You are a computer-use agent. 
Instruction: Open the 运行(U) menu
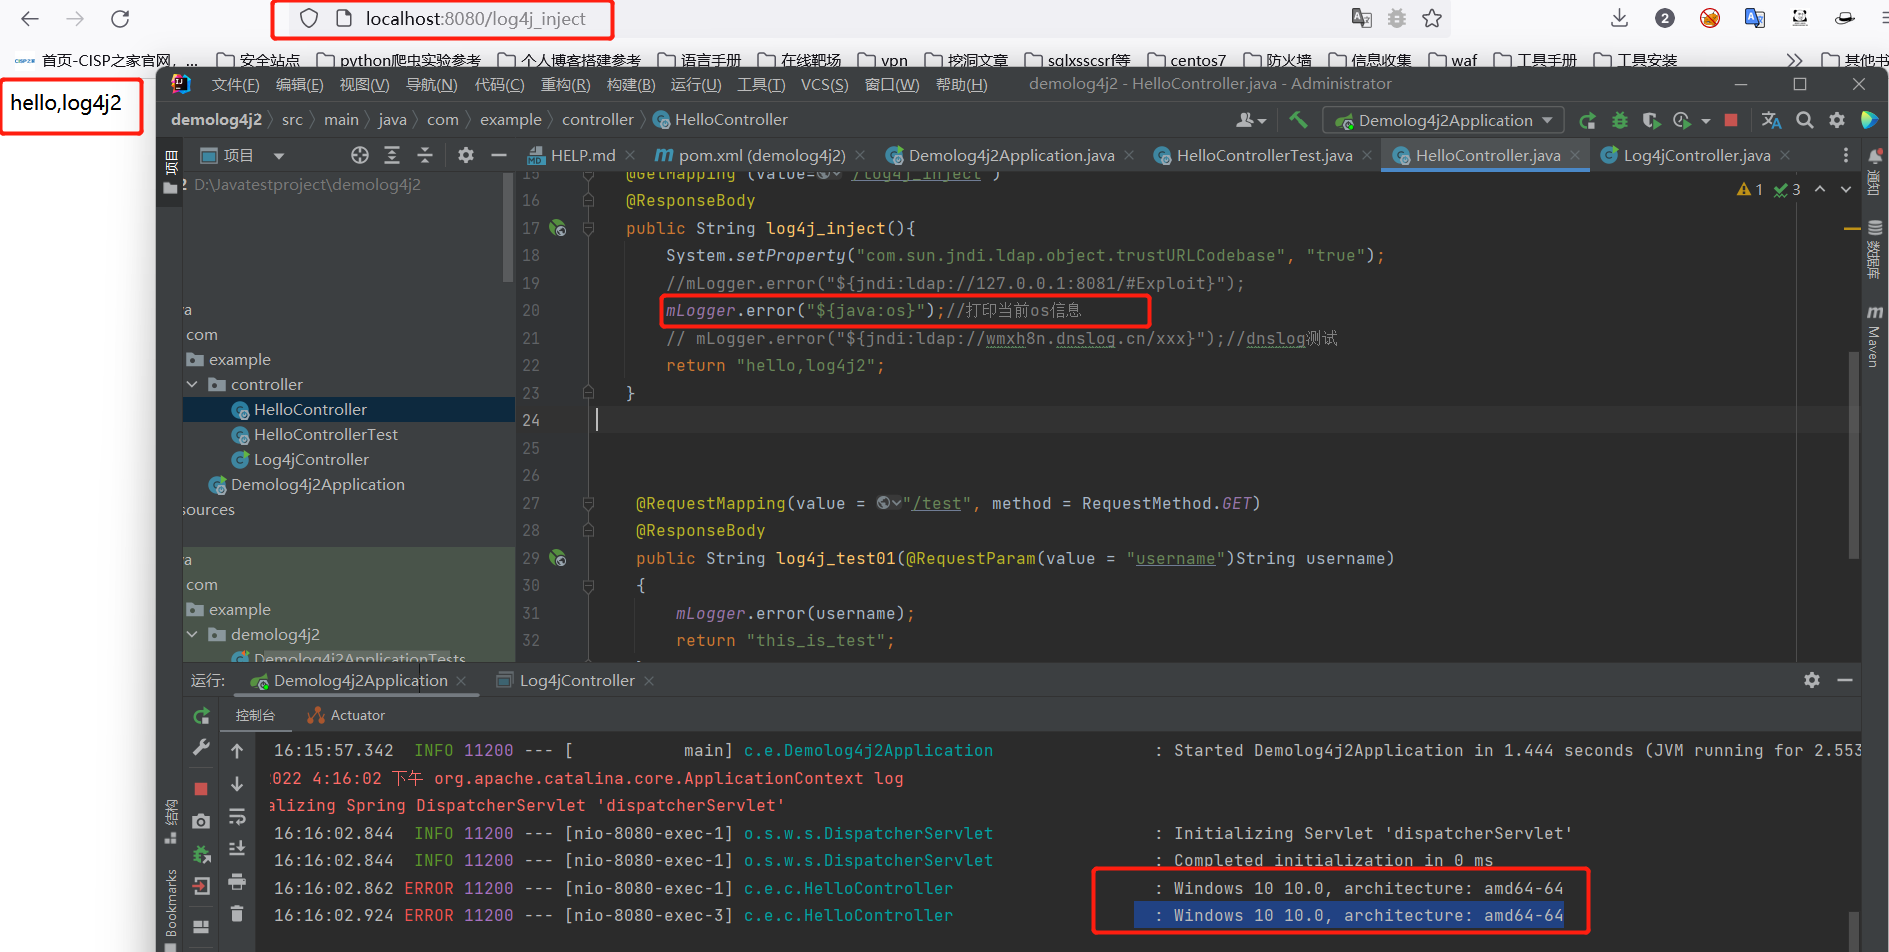point(696,84)
